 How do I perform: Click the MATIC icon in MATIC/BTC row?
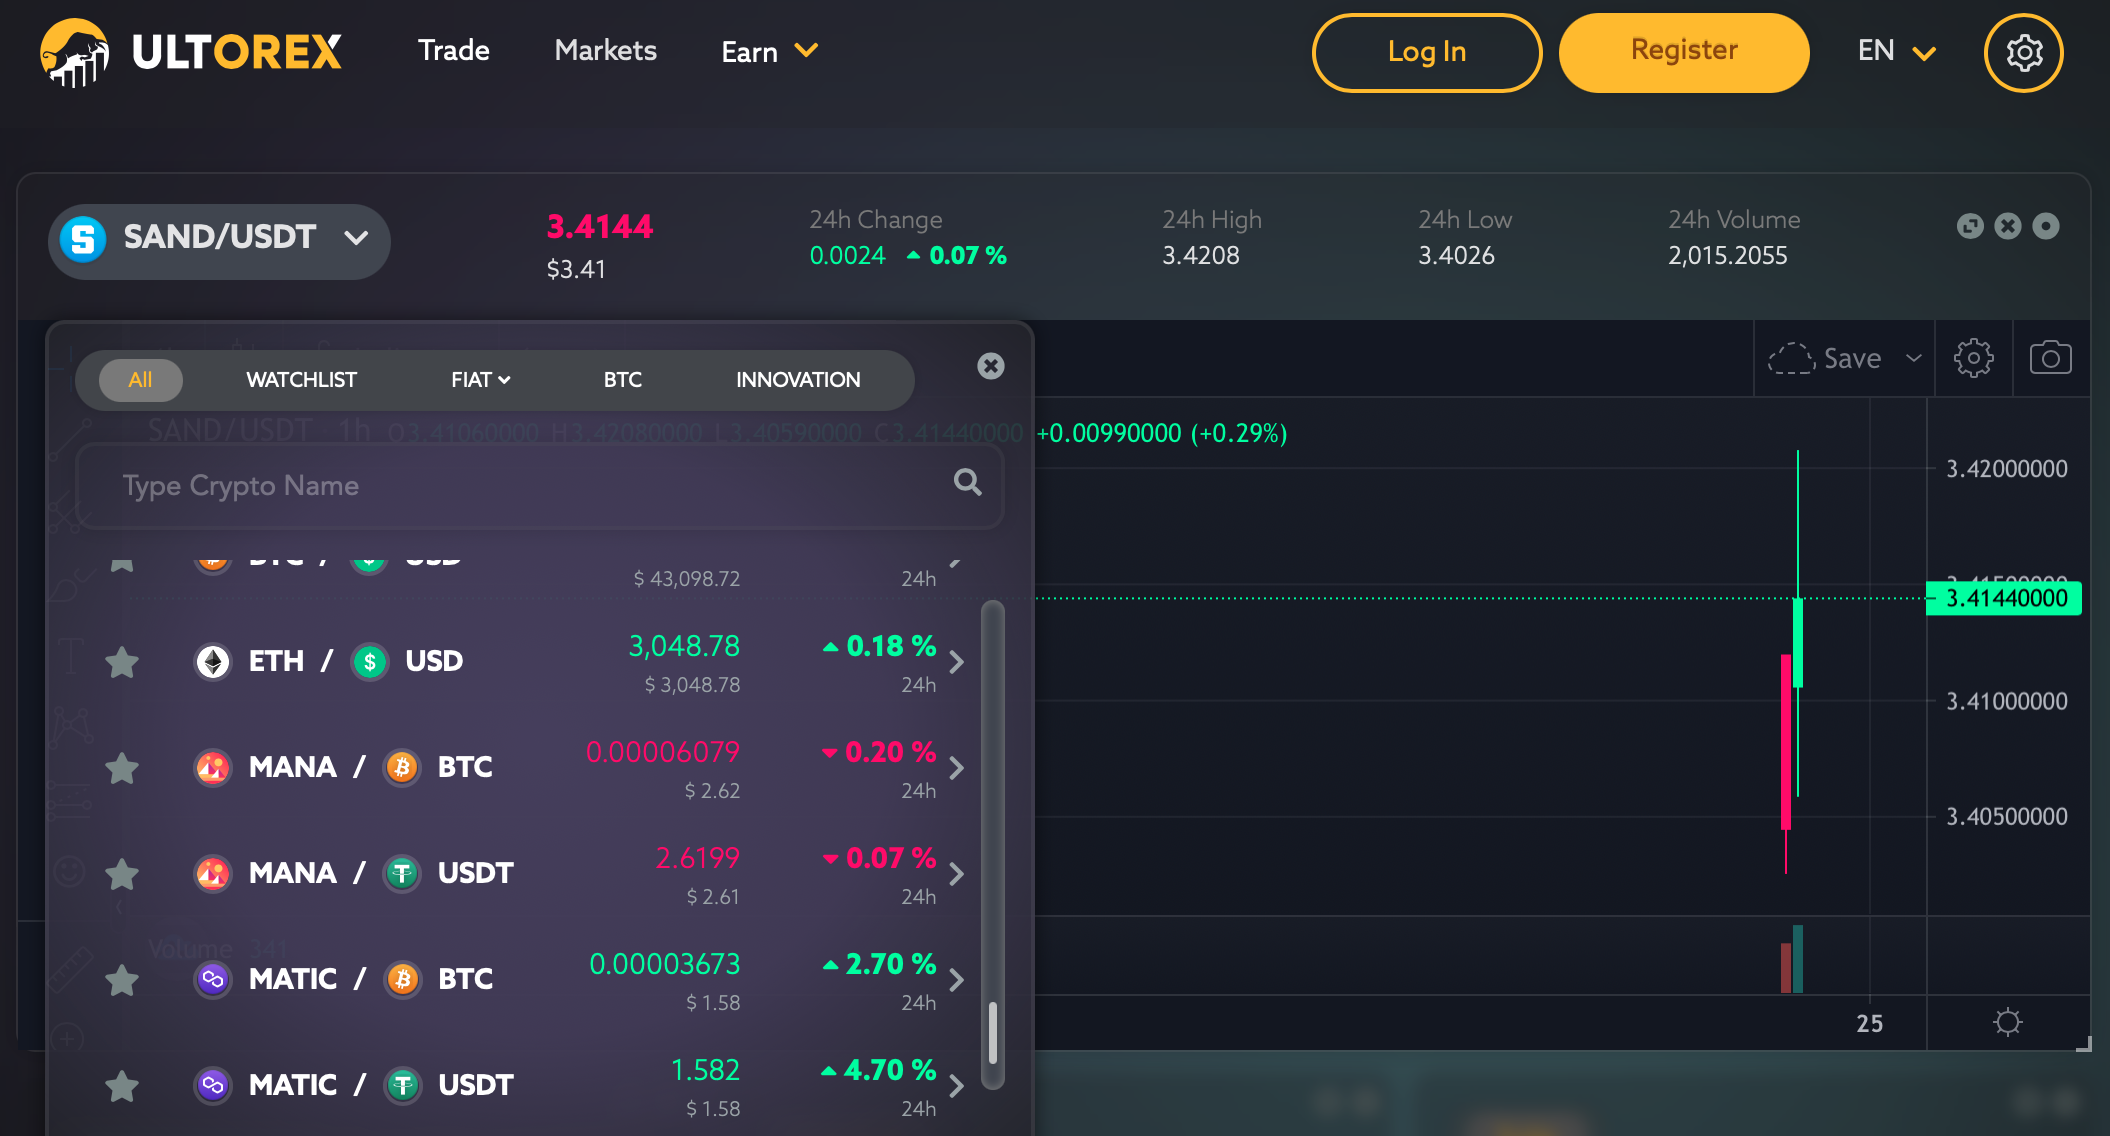[x=212, y=979]
